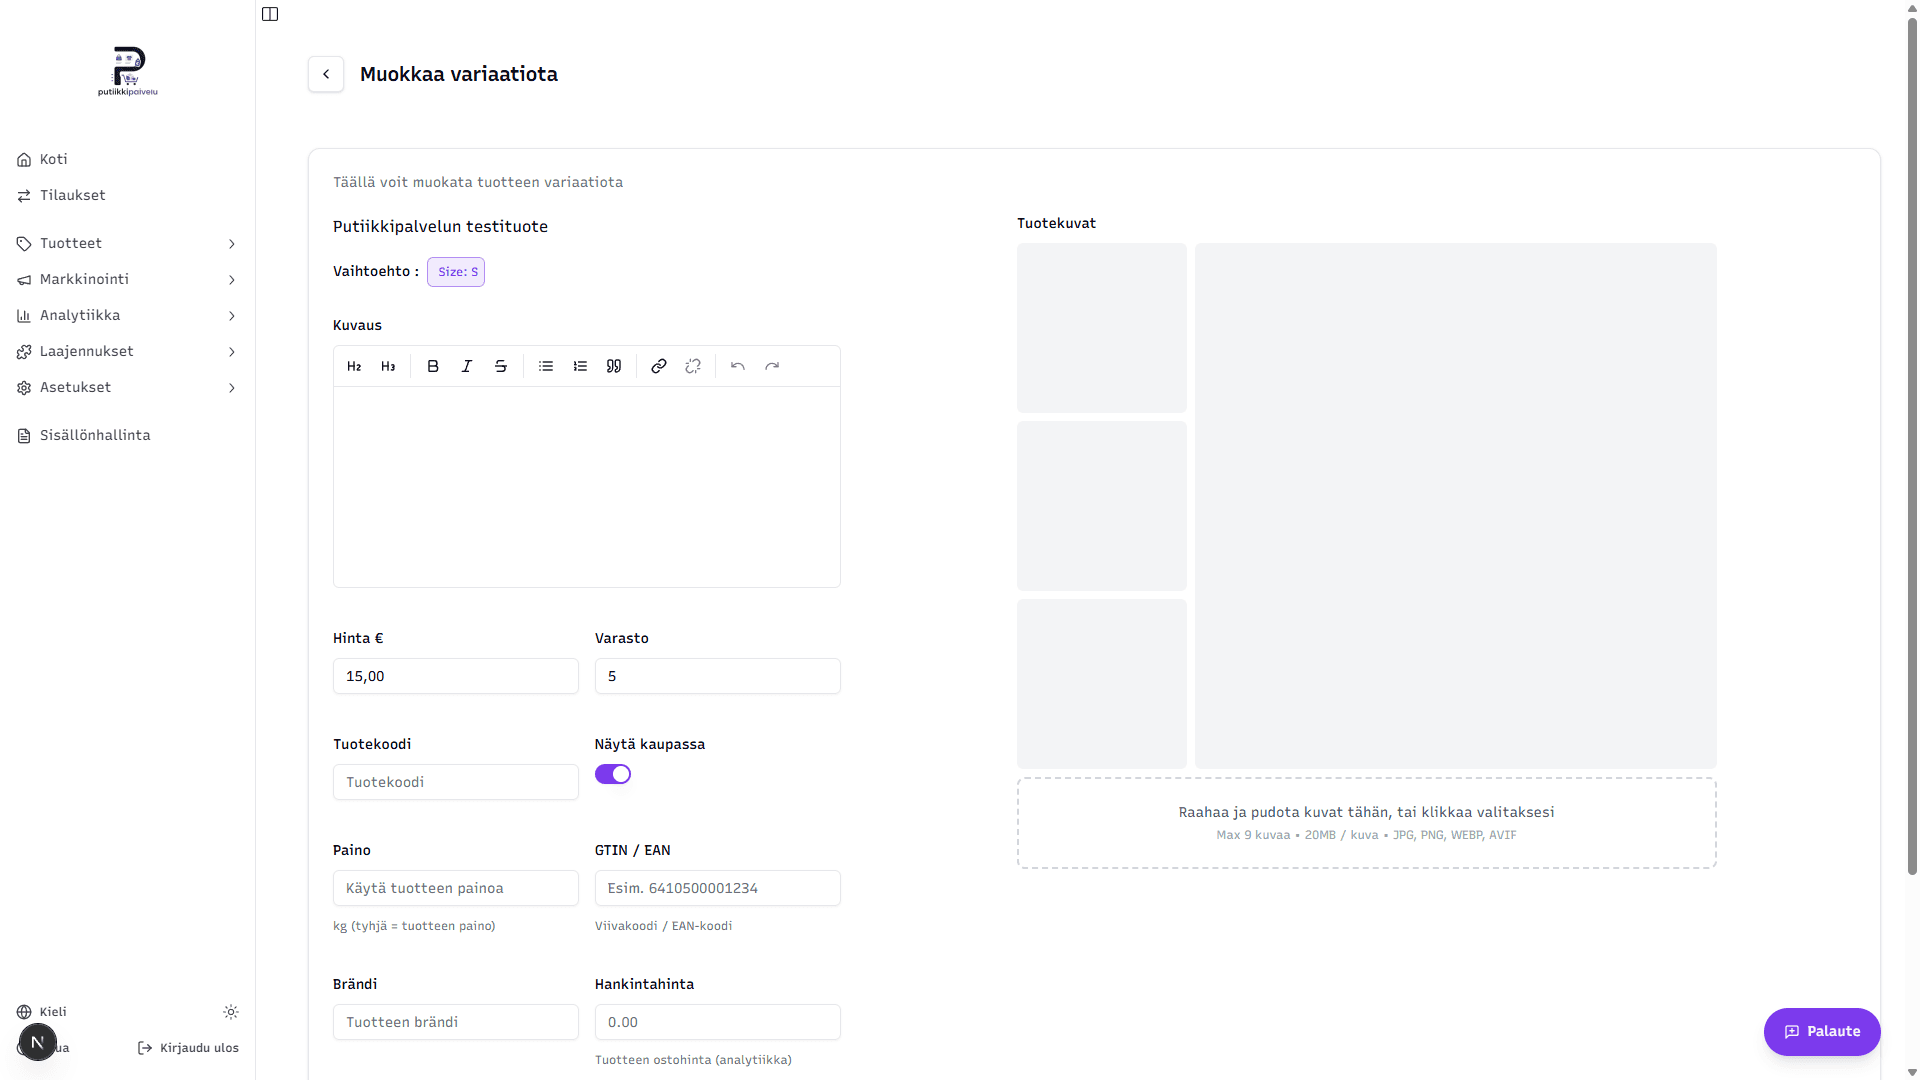The width and height of the screenshot is (1920, 1080).
Task: Toggle italic formatting in Kuvaus editor
Action: tap(467, 366)
